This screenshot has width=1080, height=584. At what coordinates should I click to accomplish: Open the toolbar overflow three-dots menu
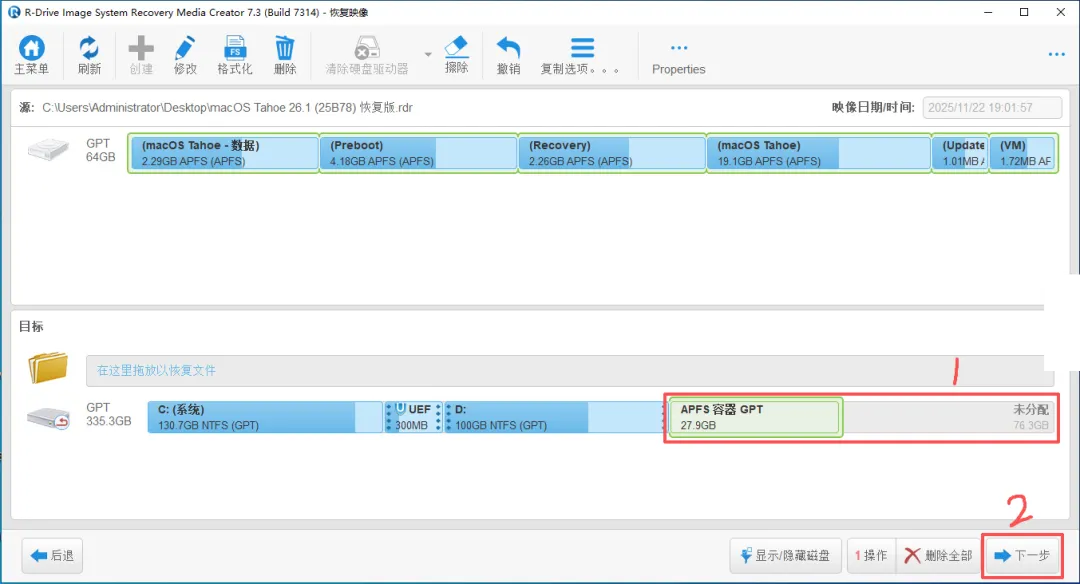tap(1057, 54)
